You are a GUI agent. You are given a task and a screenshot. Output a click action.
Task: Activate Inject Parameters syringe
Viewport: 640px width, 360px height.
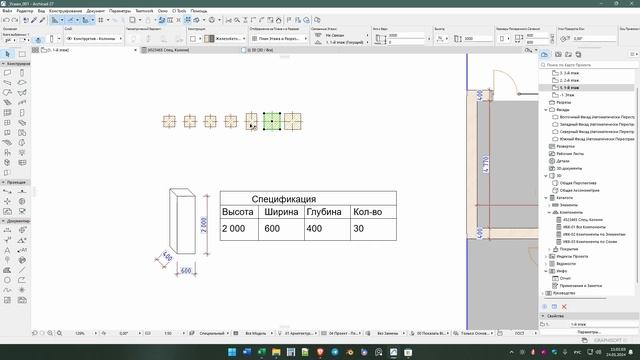(42, 20)
